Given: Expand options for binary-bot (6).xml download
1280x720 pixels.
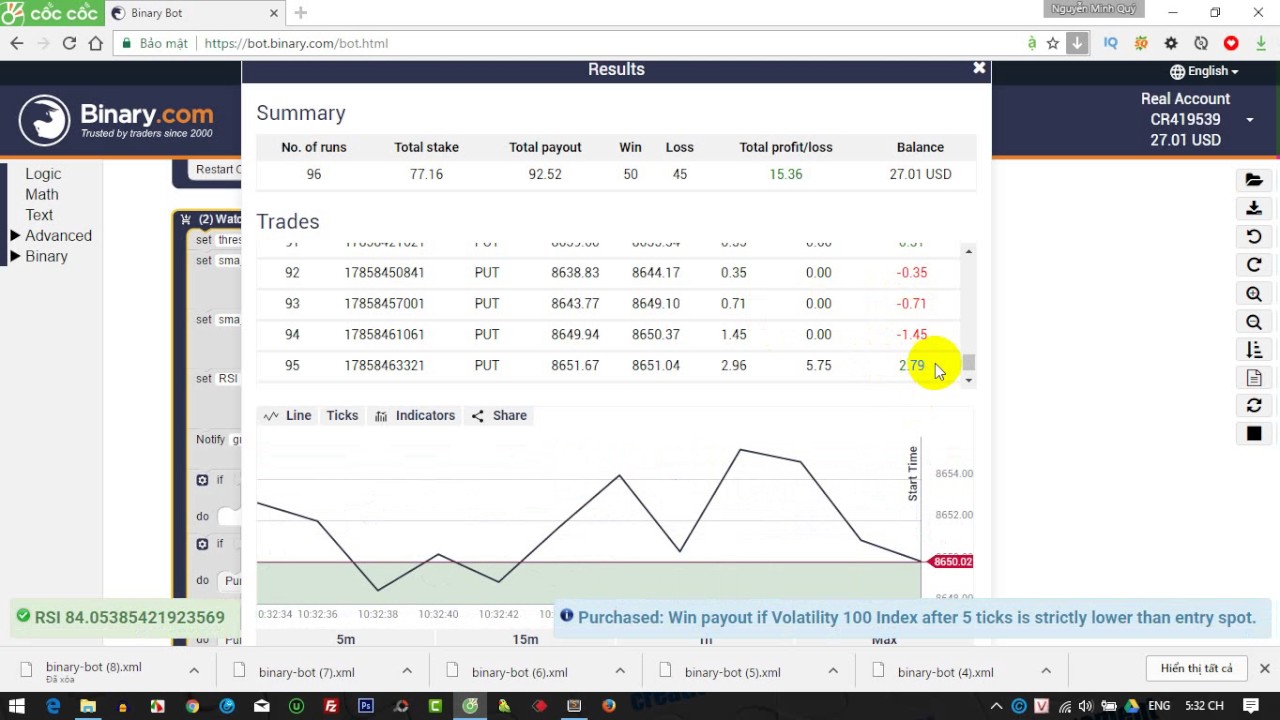Looking at the screenshot, I should [x=620, y=671].
